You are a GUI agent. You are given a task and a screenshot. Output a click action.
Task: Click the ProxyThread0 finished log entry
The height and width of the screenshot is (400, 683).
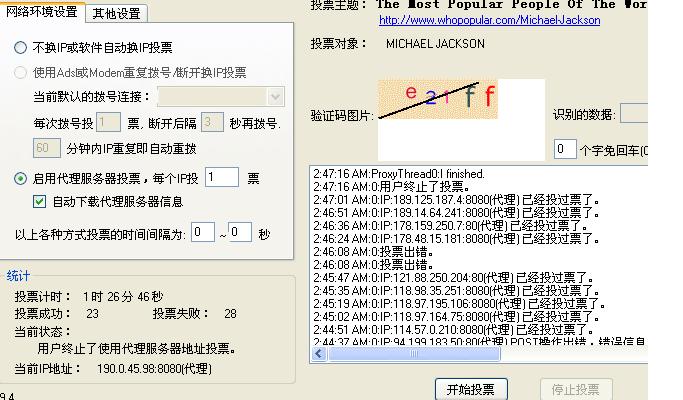click(x=398, y=174)
